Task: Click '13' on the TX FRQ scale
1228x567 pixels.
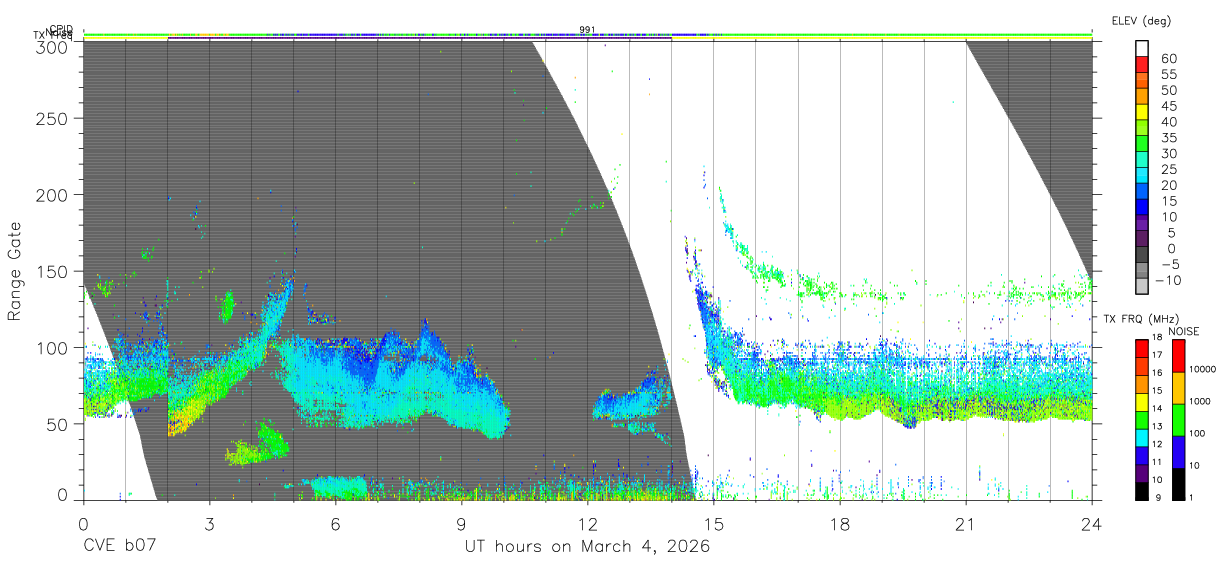Action: point(1159,428)
